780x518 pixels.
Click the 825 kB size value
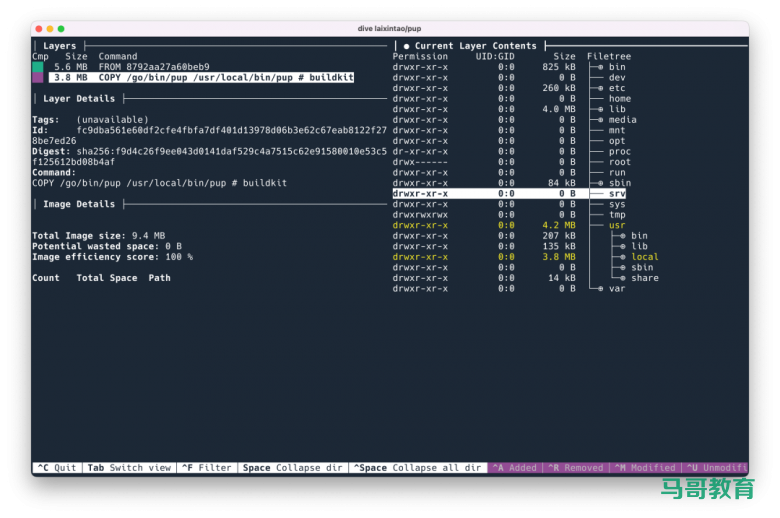[x=559, y=67]
